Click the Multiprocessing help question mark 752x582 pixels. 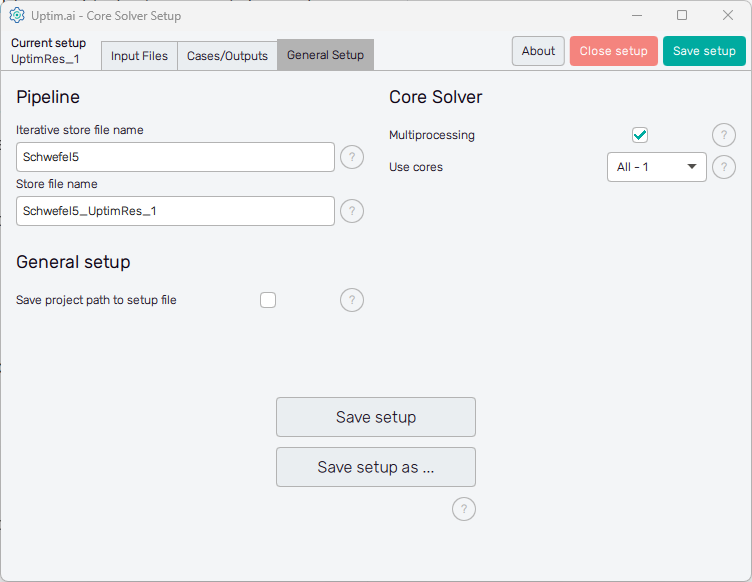click(x=724, y=136)
